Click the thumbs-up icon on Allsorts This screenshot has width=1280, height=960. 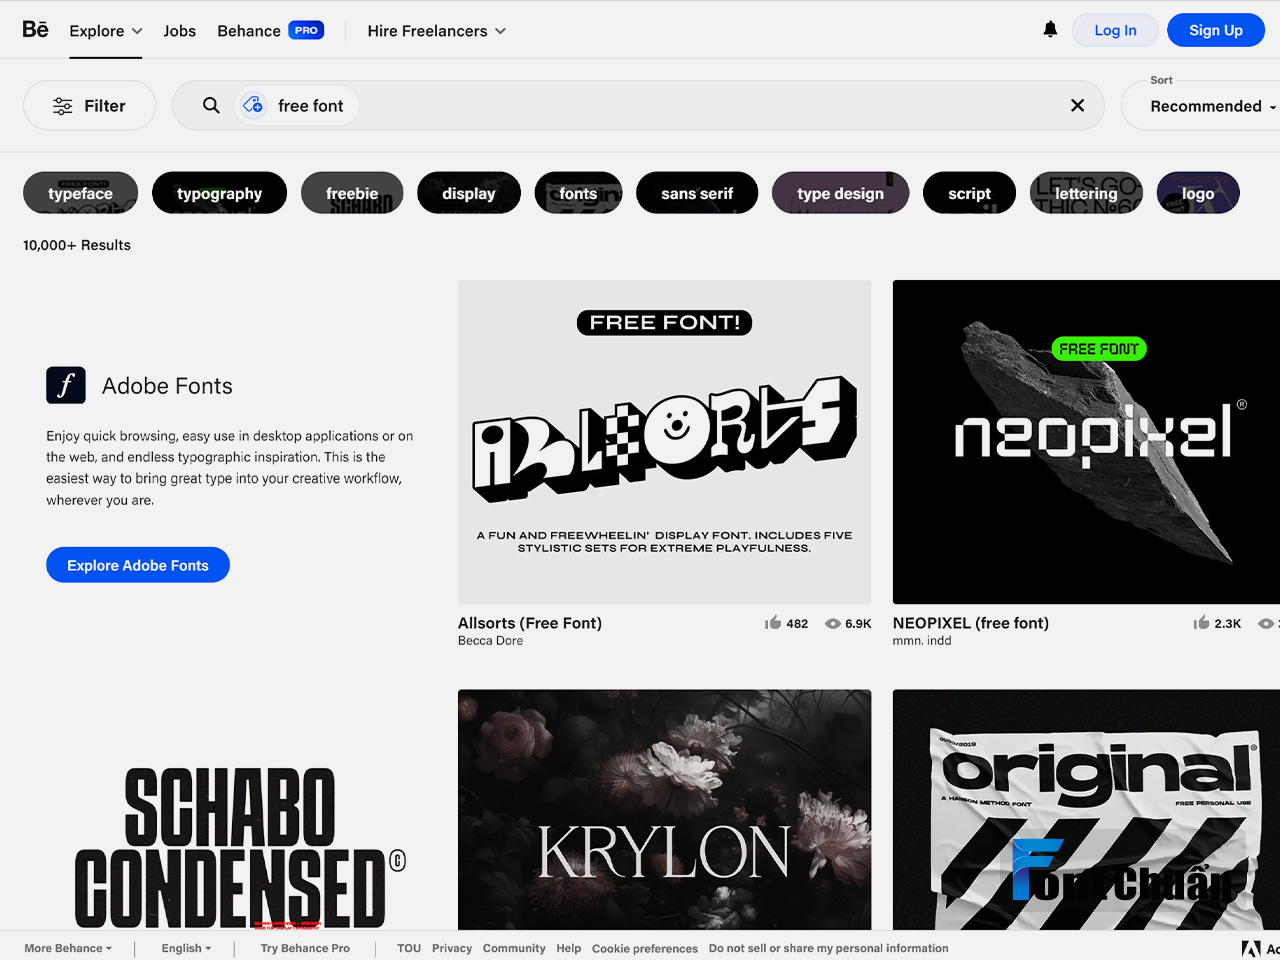pyautogui.click(x=773, y=623)
